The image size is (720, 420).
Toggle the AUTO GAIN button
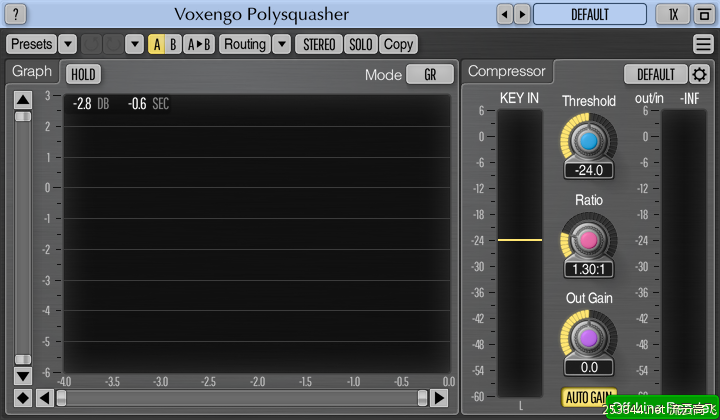(589, 397)
